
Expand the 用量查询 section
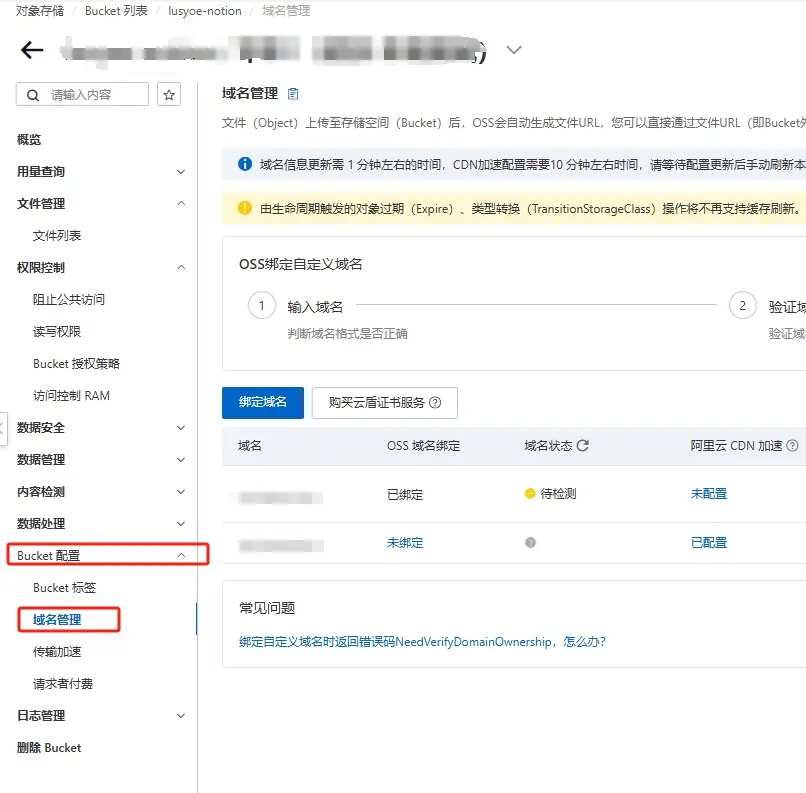coord(181,172)
